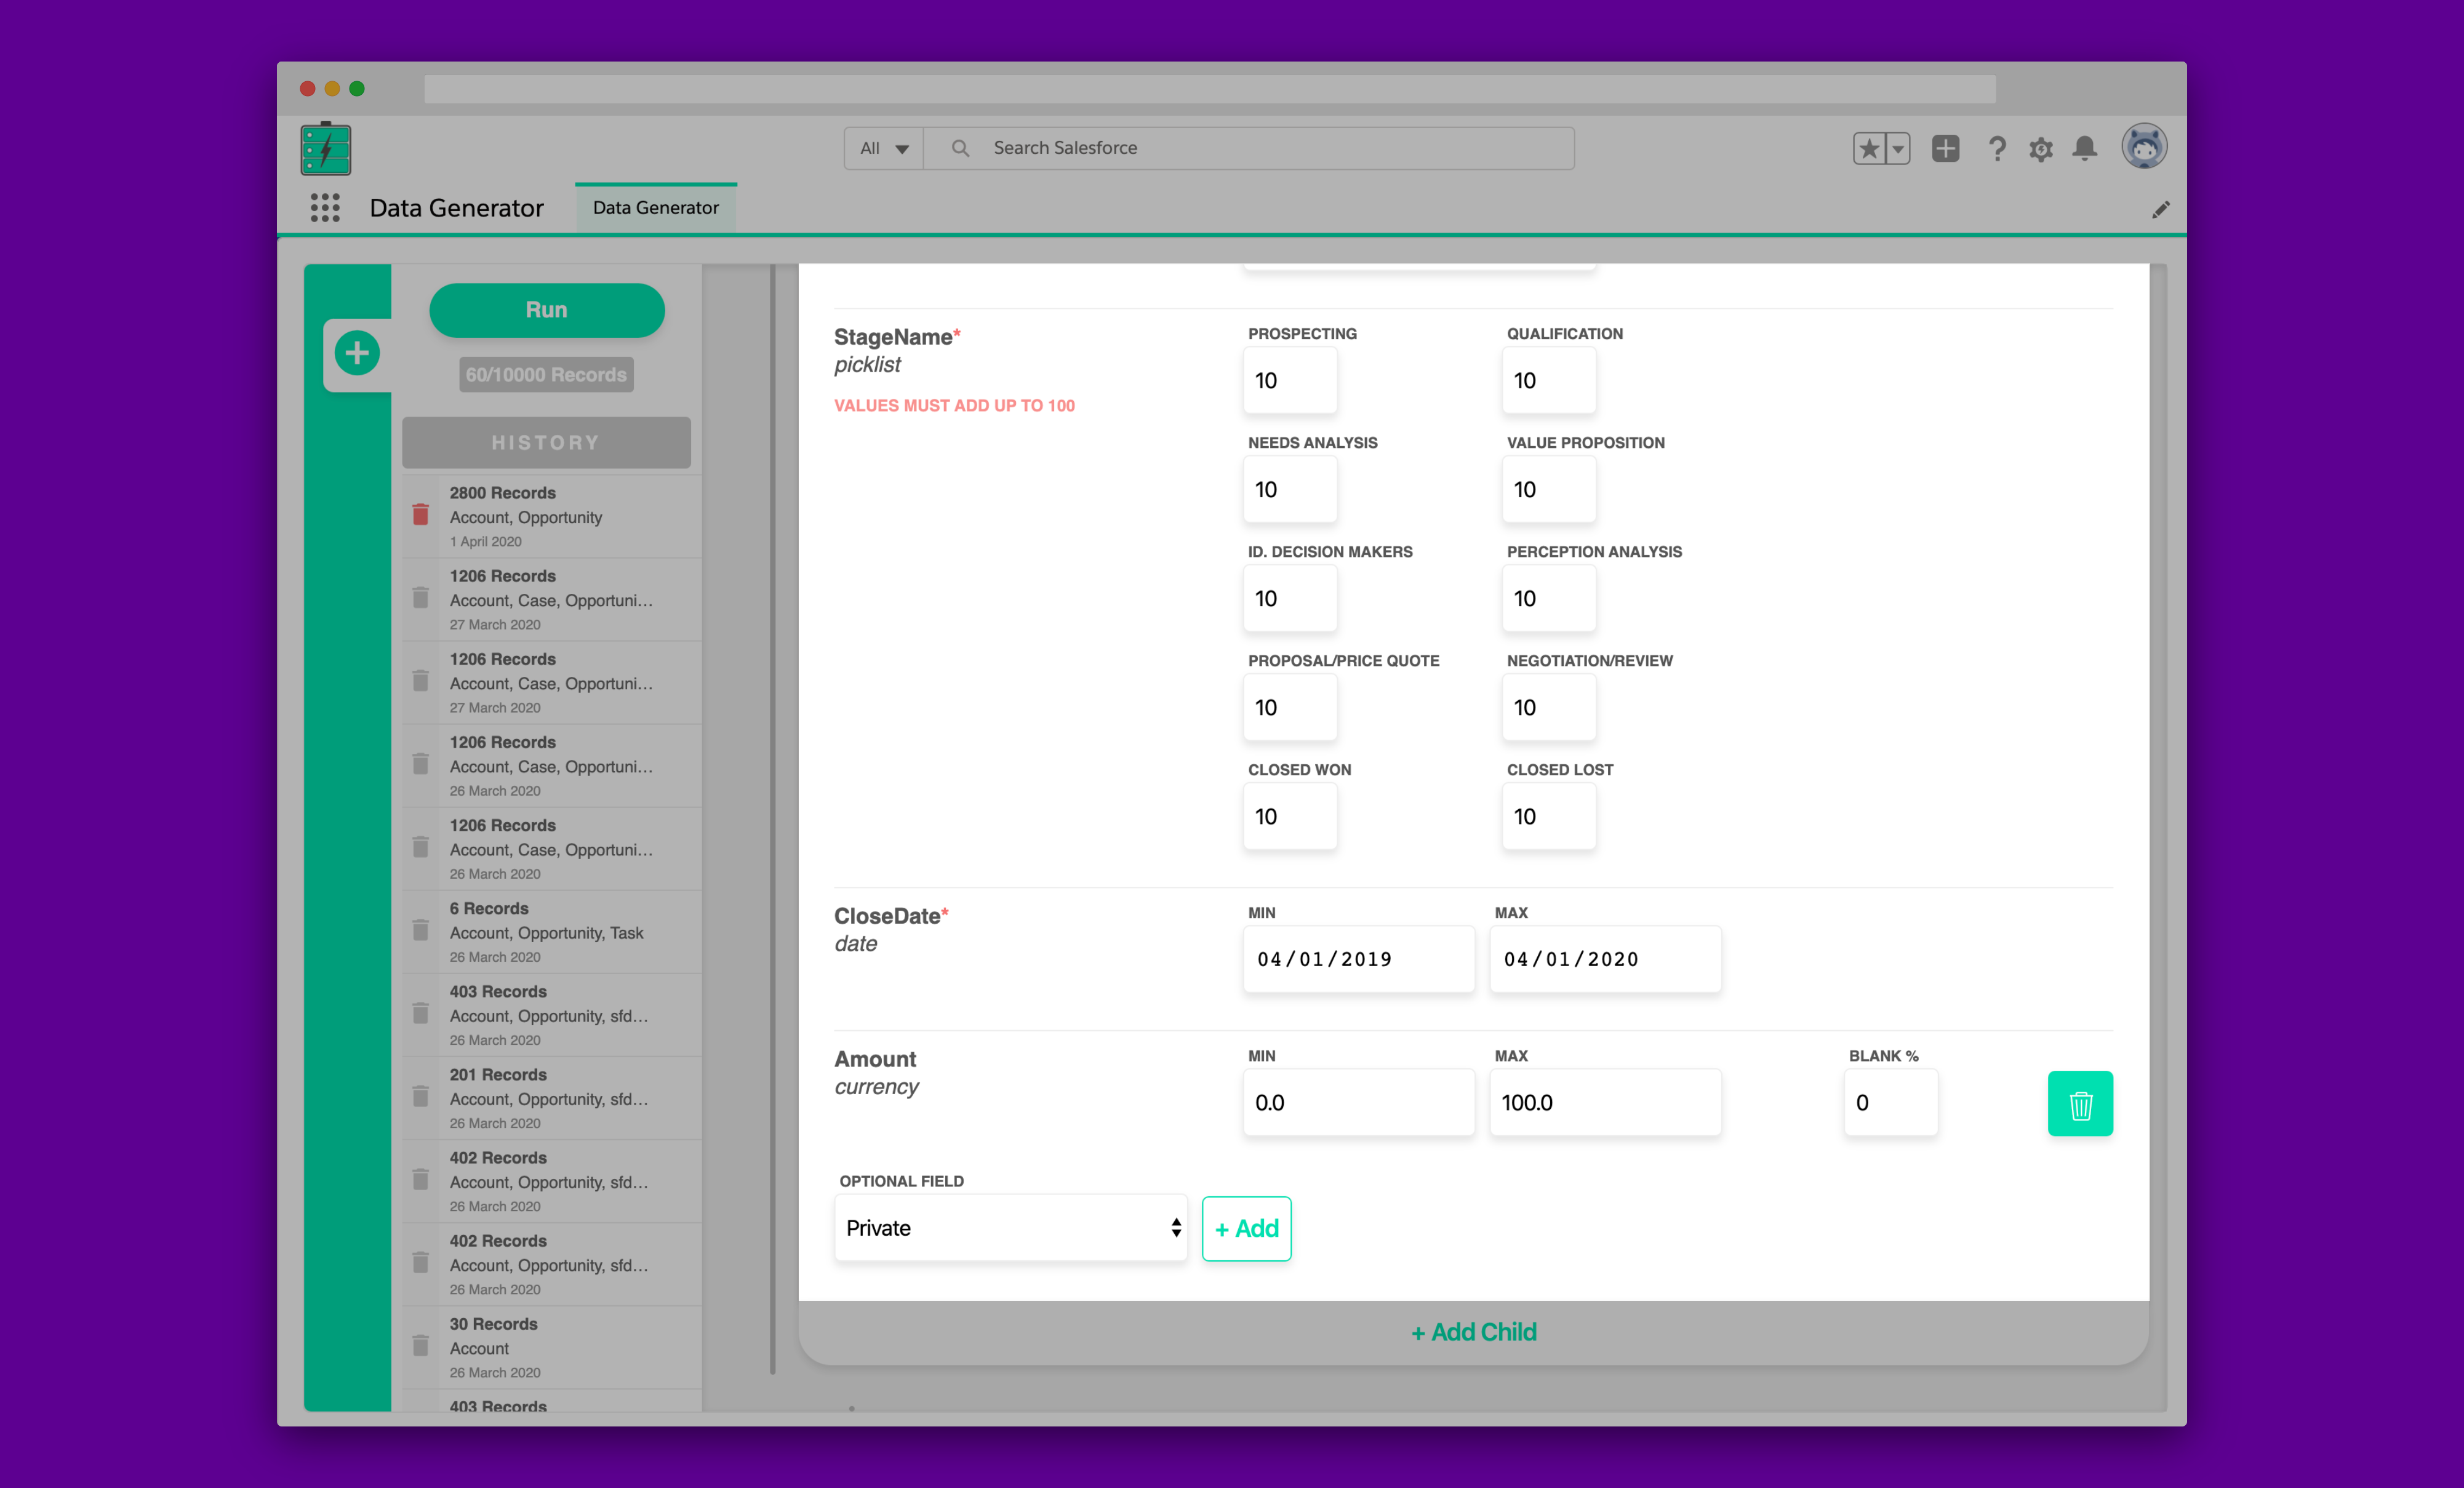Open the Setup gear icon

pyautogui.click(x=2041, y=148)
